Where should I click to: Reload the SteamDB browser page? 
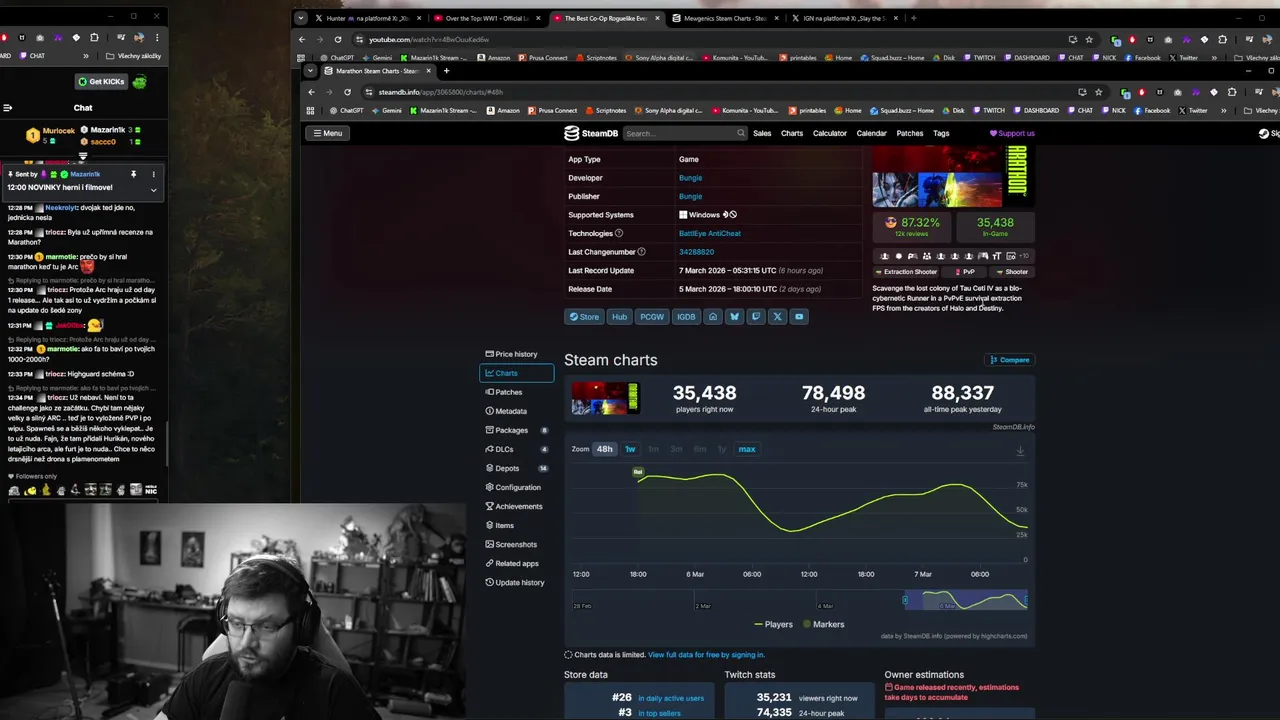point(347,92)
